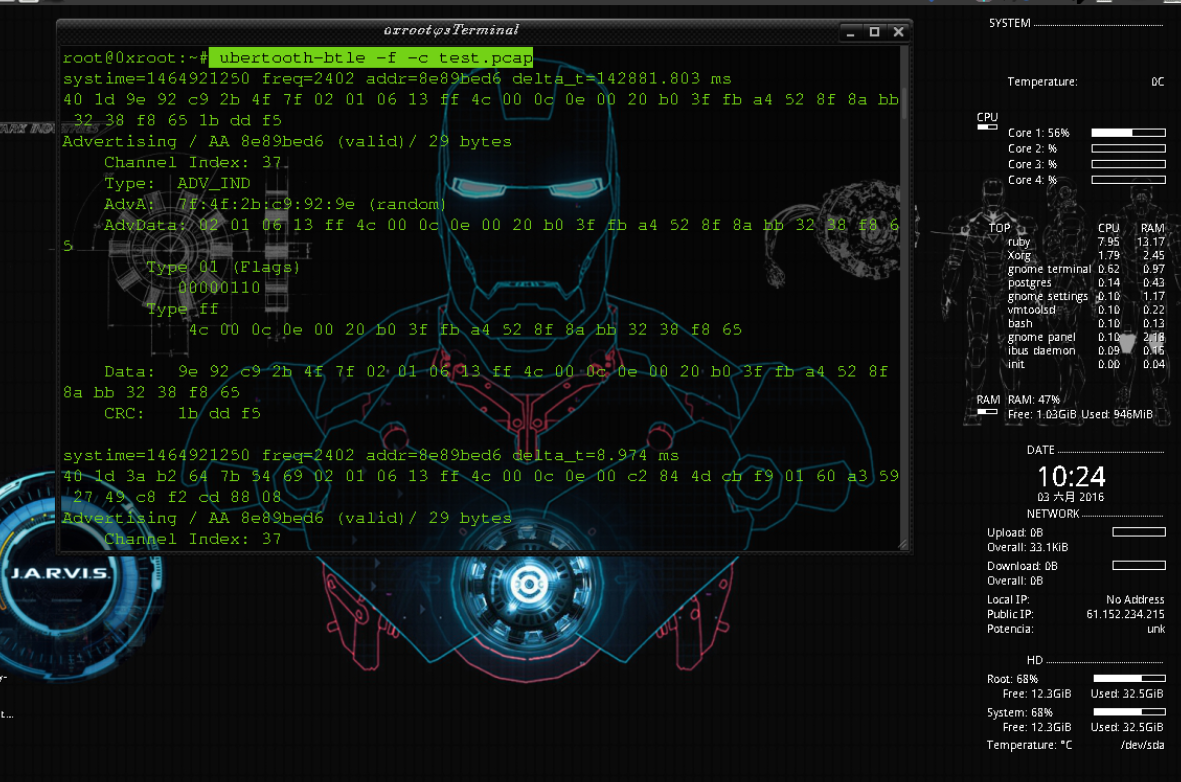Click the NETWORK section header
This screenshot has width=1181, height=782.
click(x=1053, y=514)
